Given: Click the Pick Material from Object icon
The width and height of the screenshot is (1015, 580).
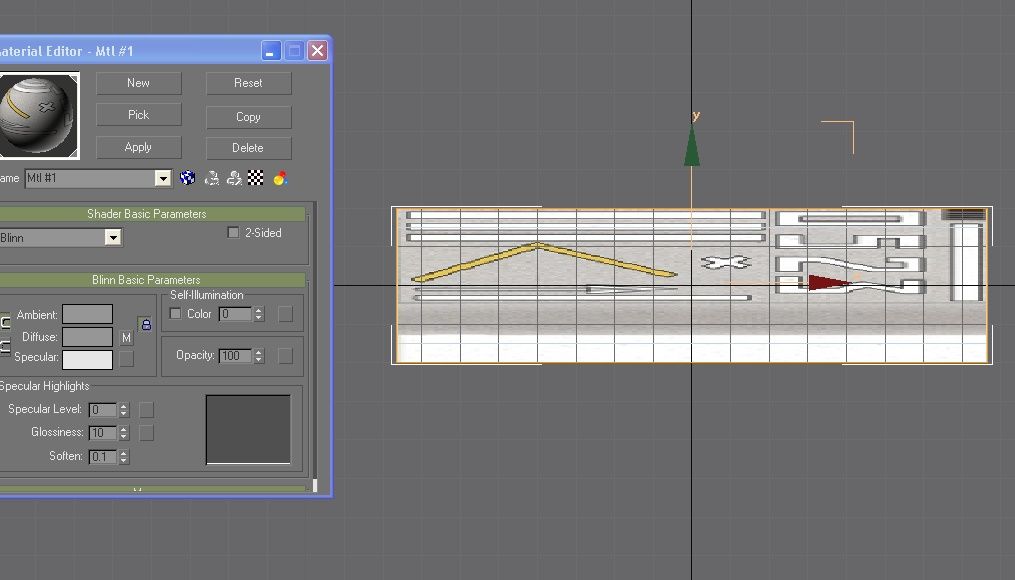Looking at the screenshot, I should (235, 178).
